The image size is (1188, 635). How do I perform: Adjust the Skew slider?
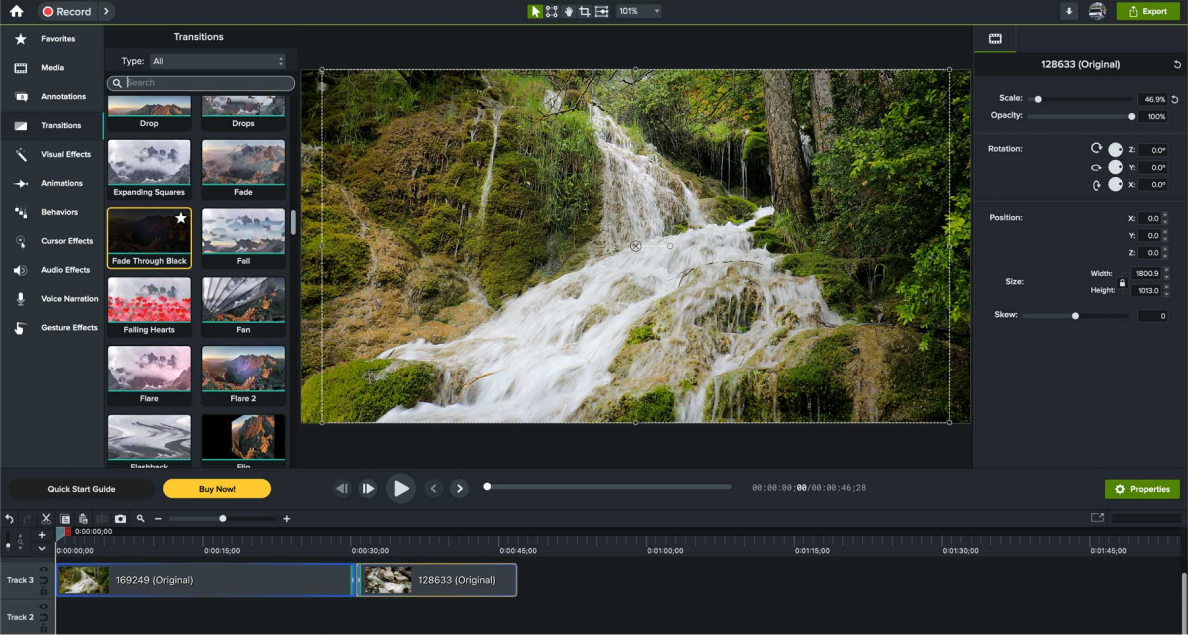click(1075, 315)
